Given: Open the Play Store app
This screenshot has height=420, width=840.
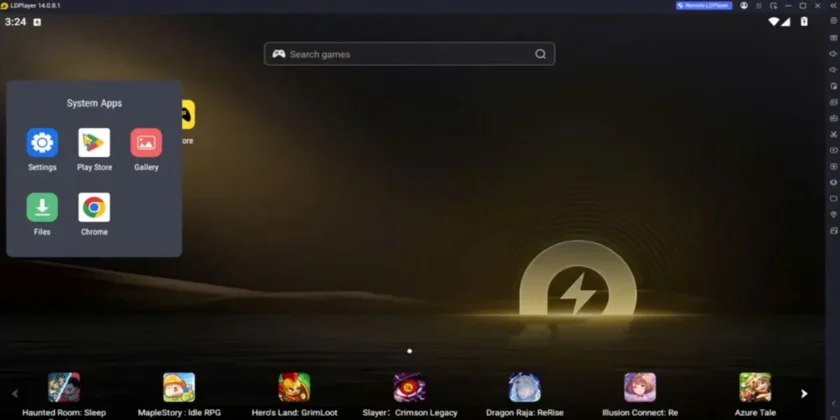Looking at the screenshot, I should pyautogui.click(x=94, y=143).
